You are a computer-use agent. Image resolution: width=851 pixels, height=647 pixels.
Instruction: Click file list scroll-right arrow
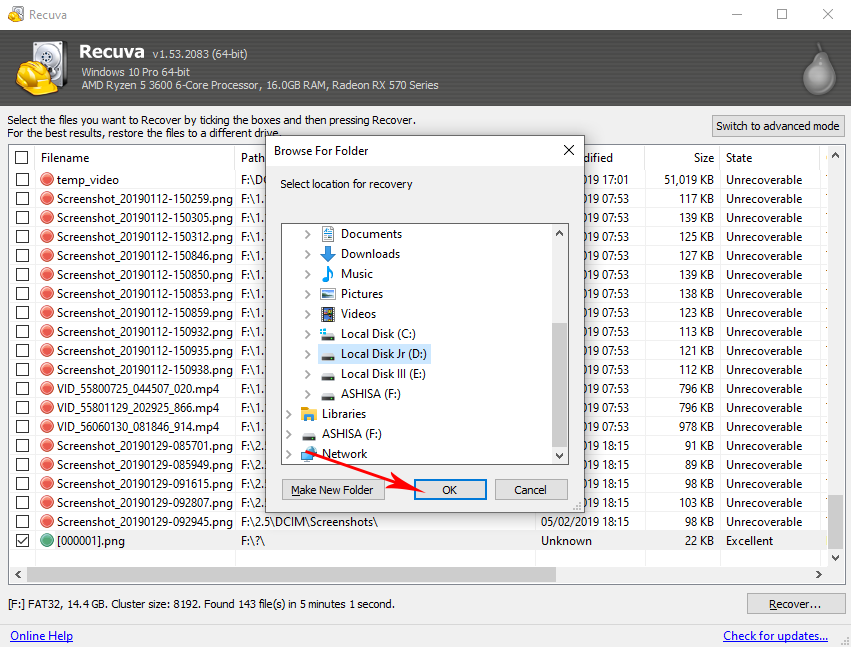tap(818, 574)
